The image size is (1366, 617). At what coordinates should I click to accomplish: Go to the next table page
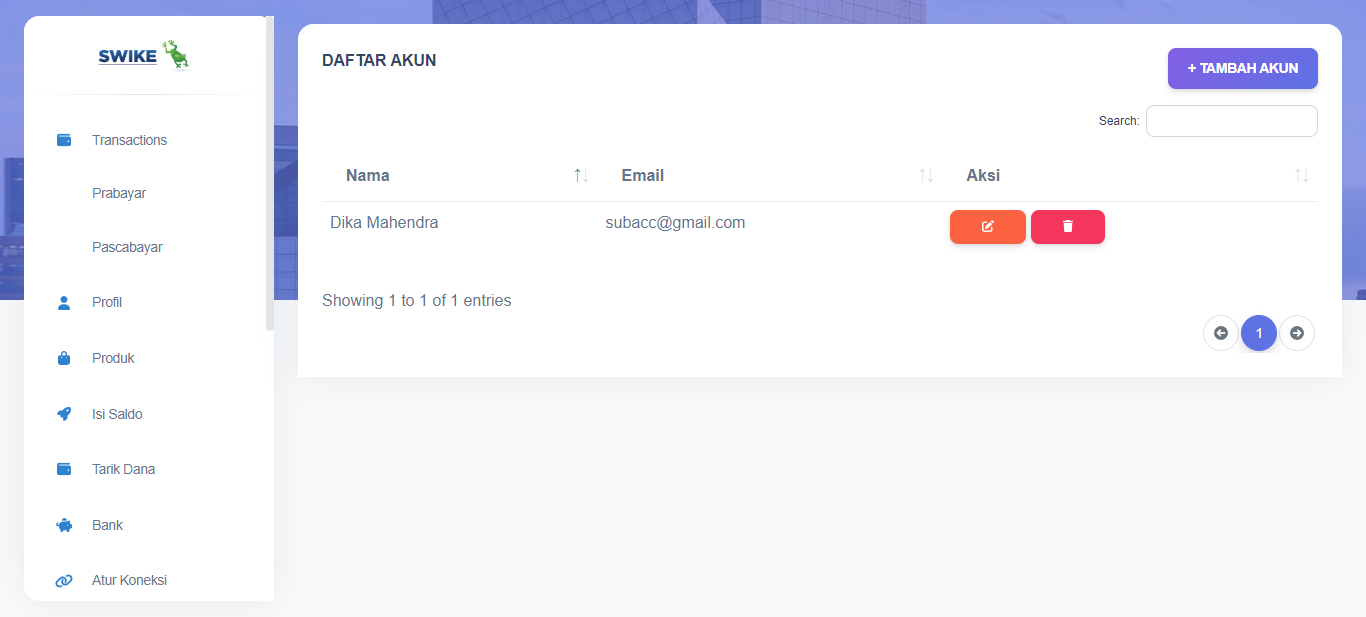click(1296, 333)
